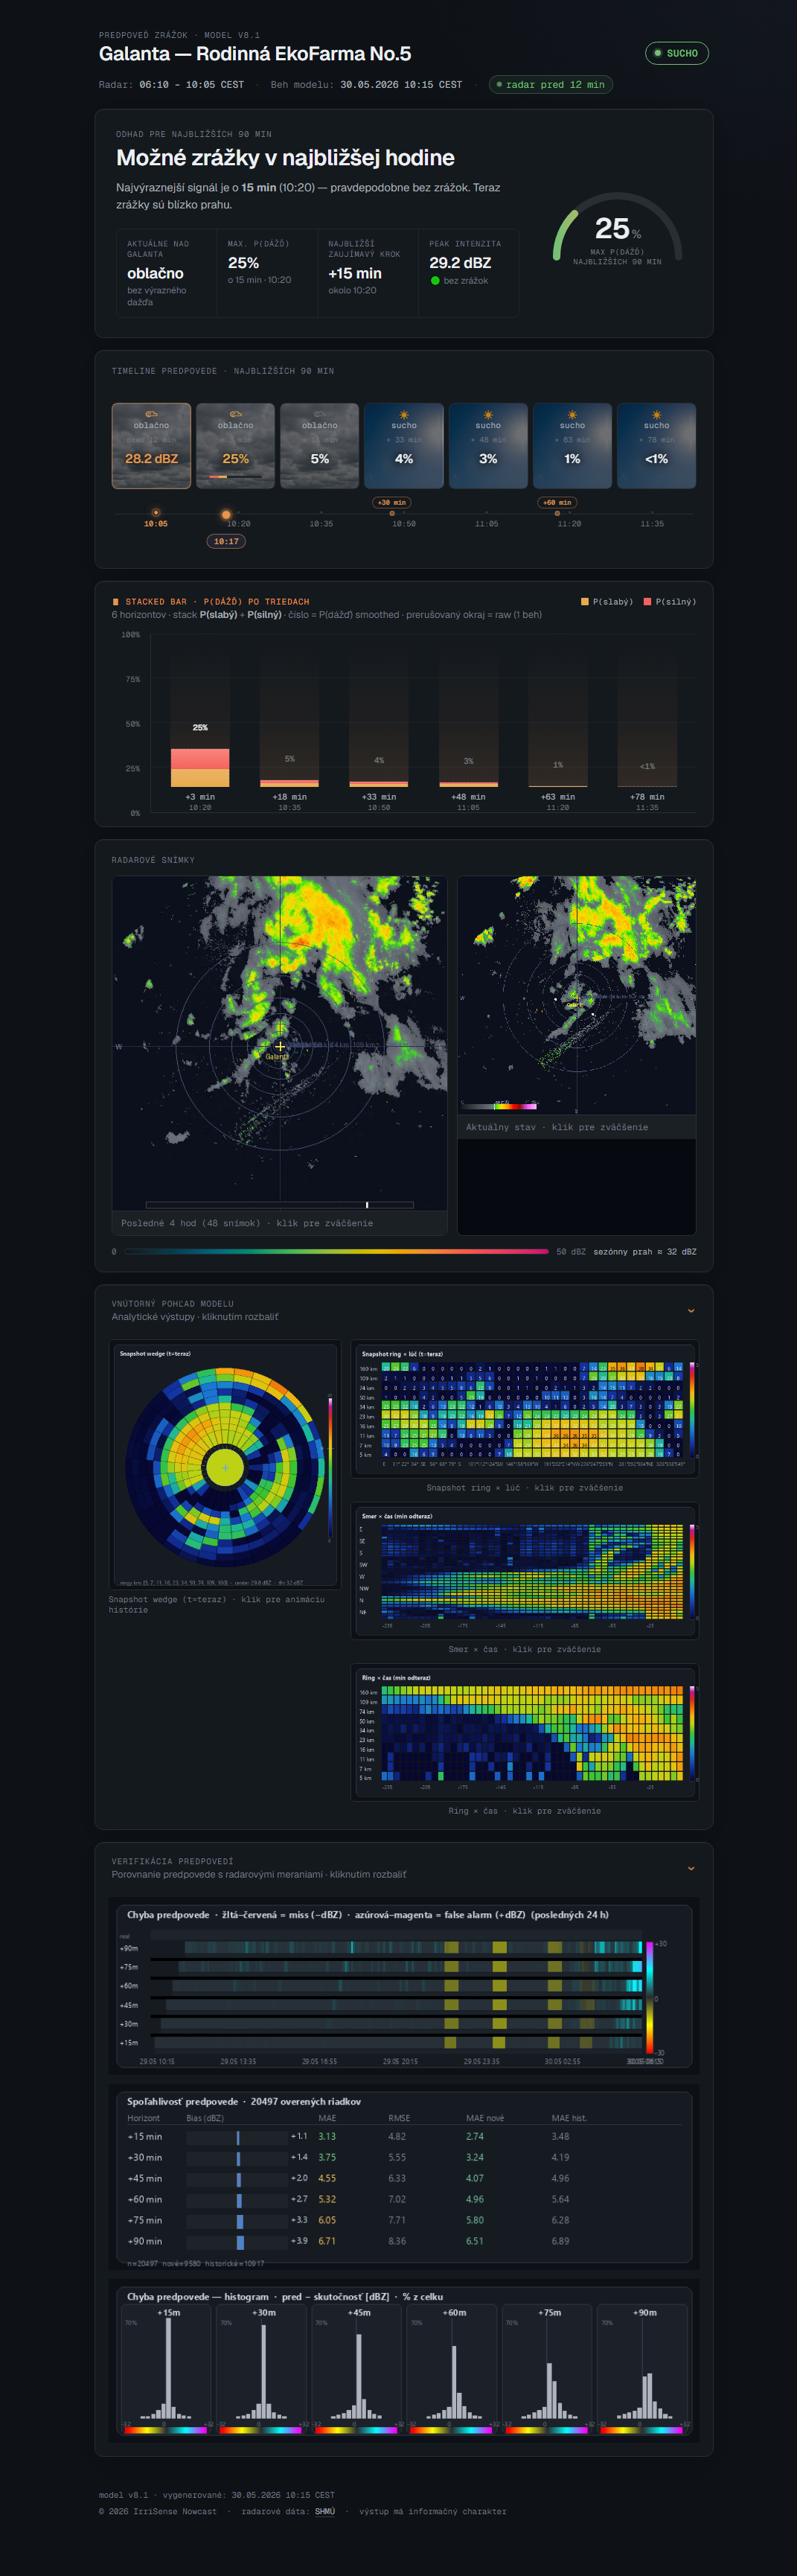The image size is (797, 2576).
Task: Click P(slabý) legend swatch
Action: pyautogui.click(x=585, y=602)
